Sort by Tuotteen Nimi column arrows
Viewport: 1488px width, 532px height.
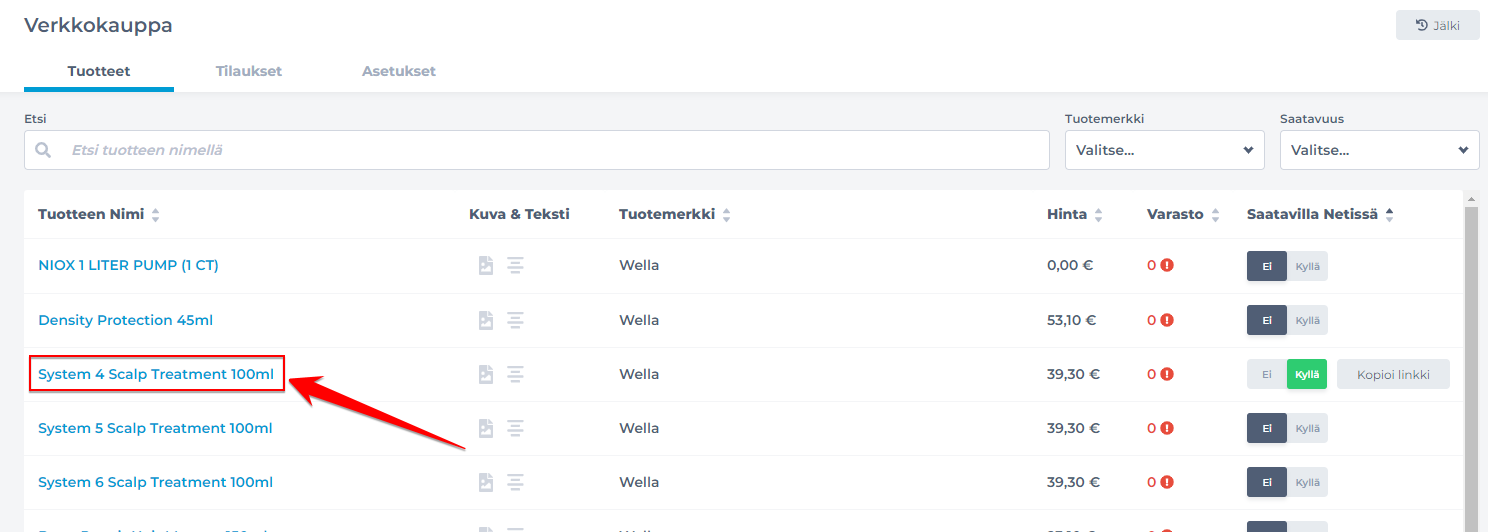pyautogui.click(x=155, y=215)
